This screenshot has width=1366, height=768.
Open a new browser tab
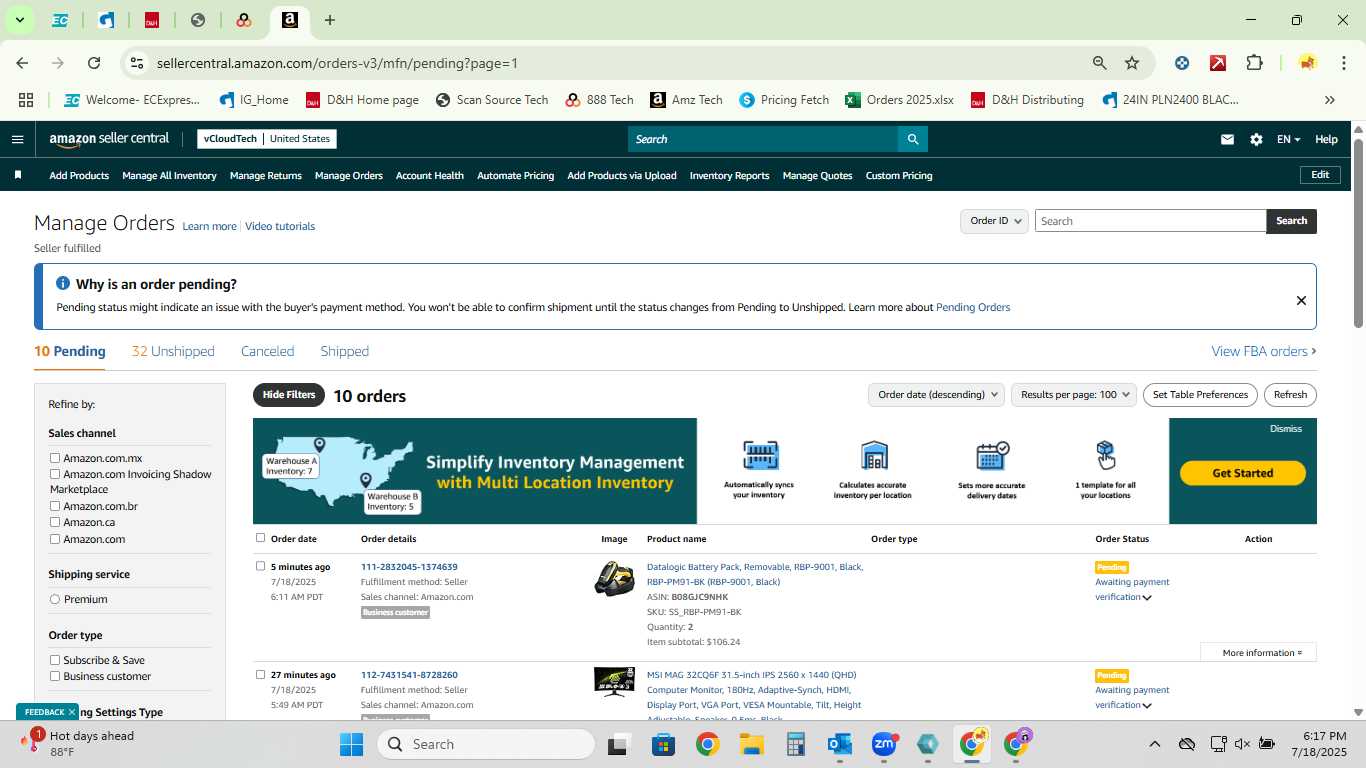pyautogui.click(x=330, y=20)
